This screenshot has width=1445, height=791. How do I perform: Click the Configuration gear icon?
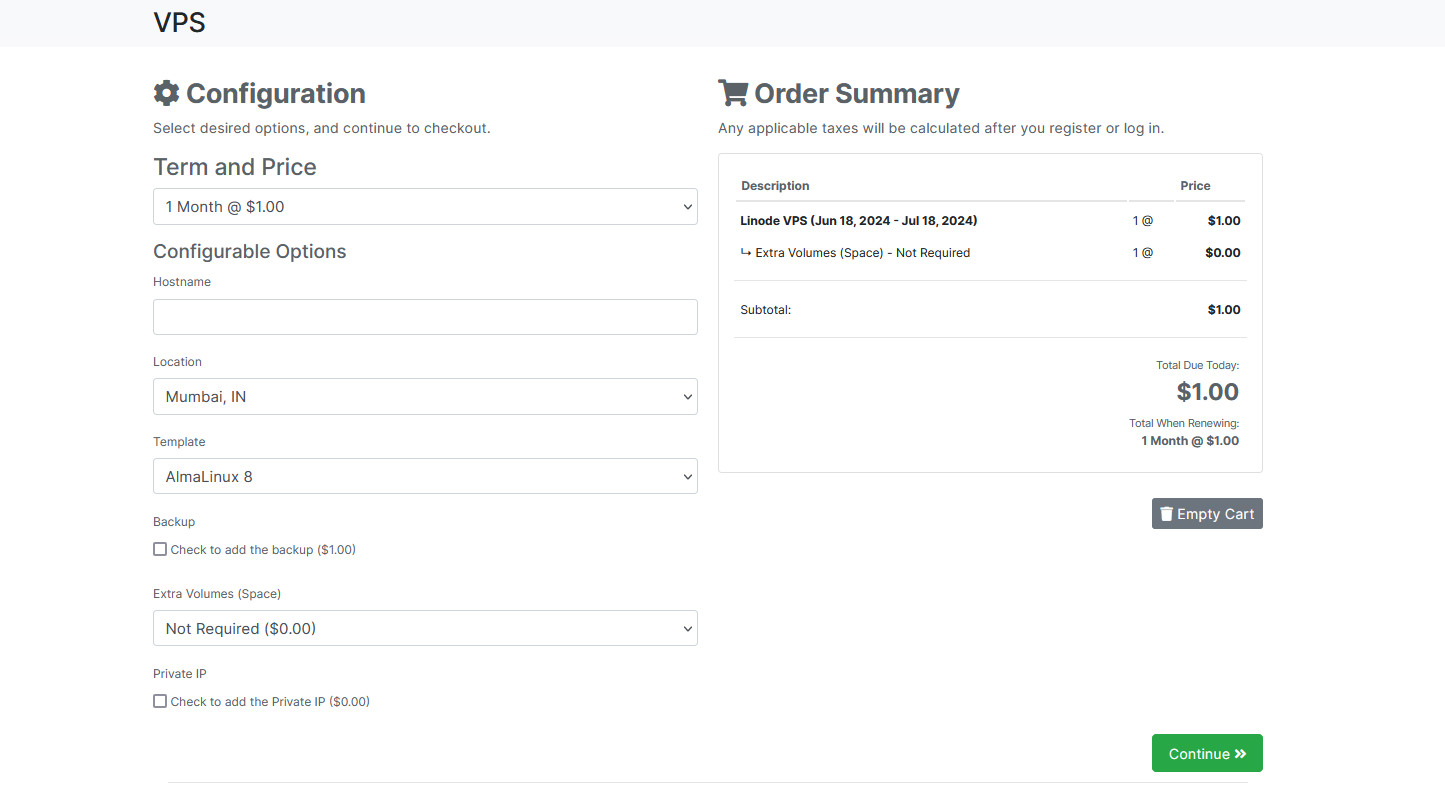[x=166, y=93]
